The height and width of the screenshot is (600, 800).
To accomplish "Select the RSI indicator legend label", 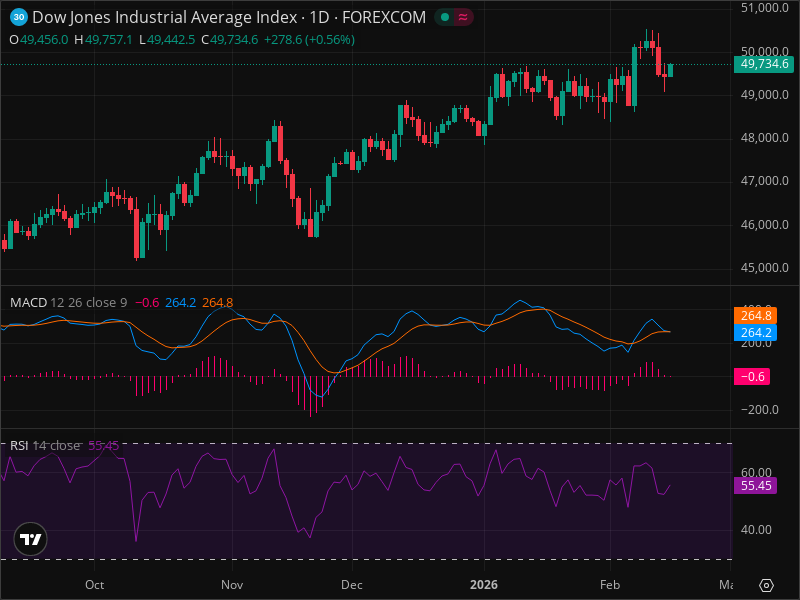I will pos(19,445).
